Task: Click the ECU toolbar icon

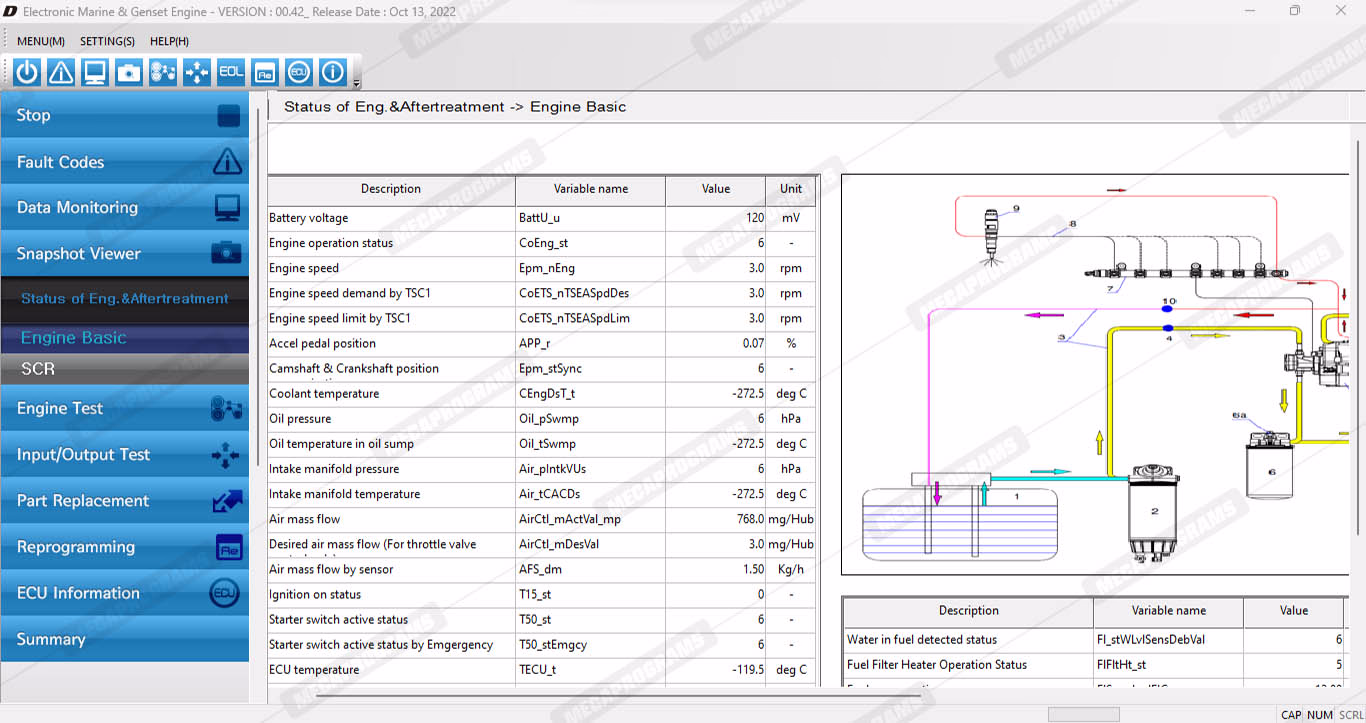Action: [x=299, y=72]
